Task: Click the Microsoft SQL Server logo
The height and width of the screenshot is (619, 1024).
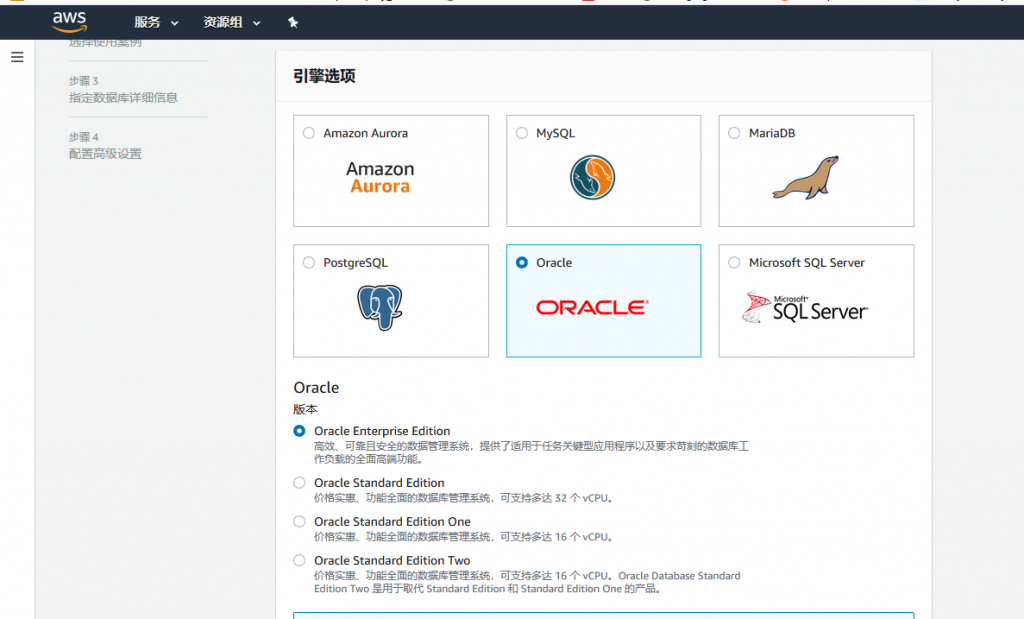Action: pos(805,308)
